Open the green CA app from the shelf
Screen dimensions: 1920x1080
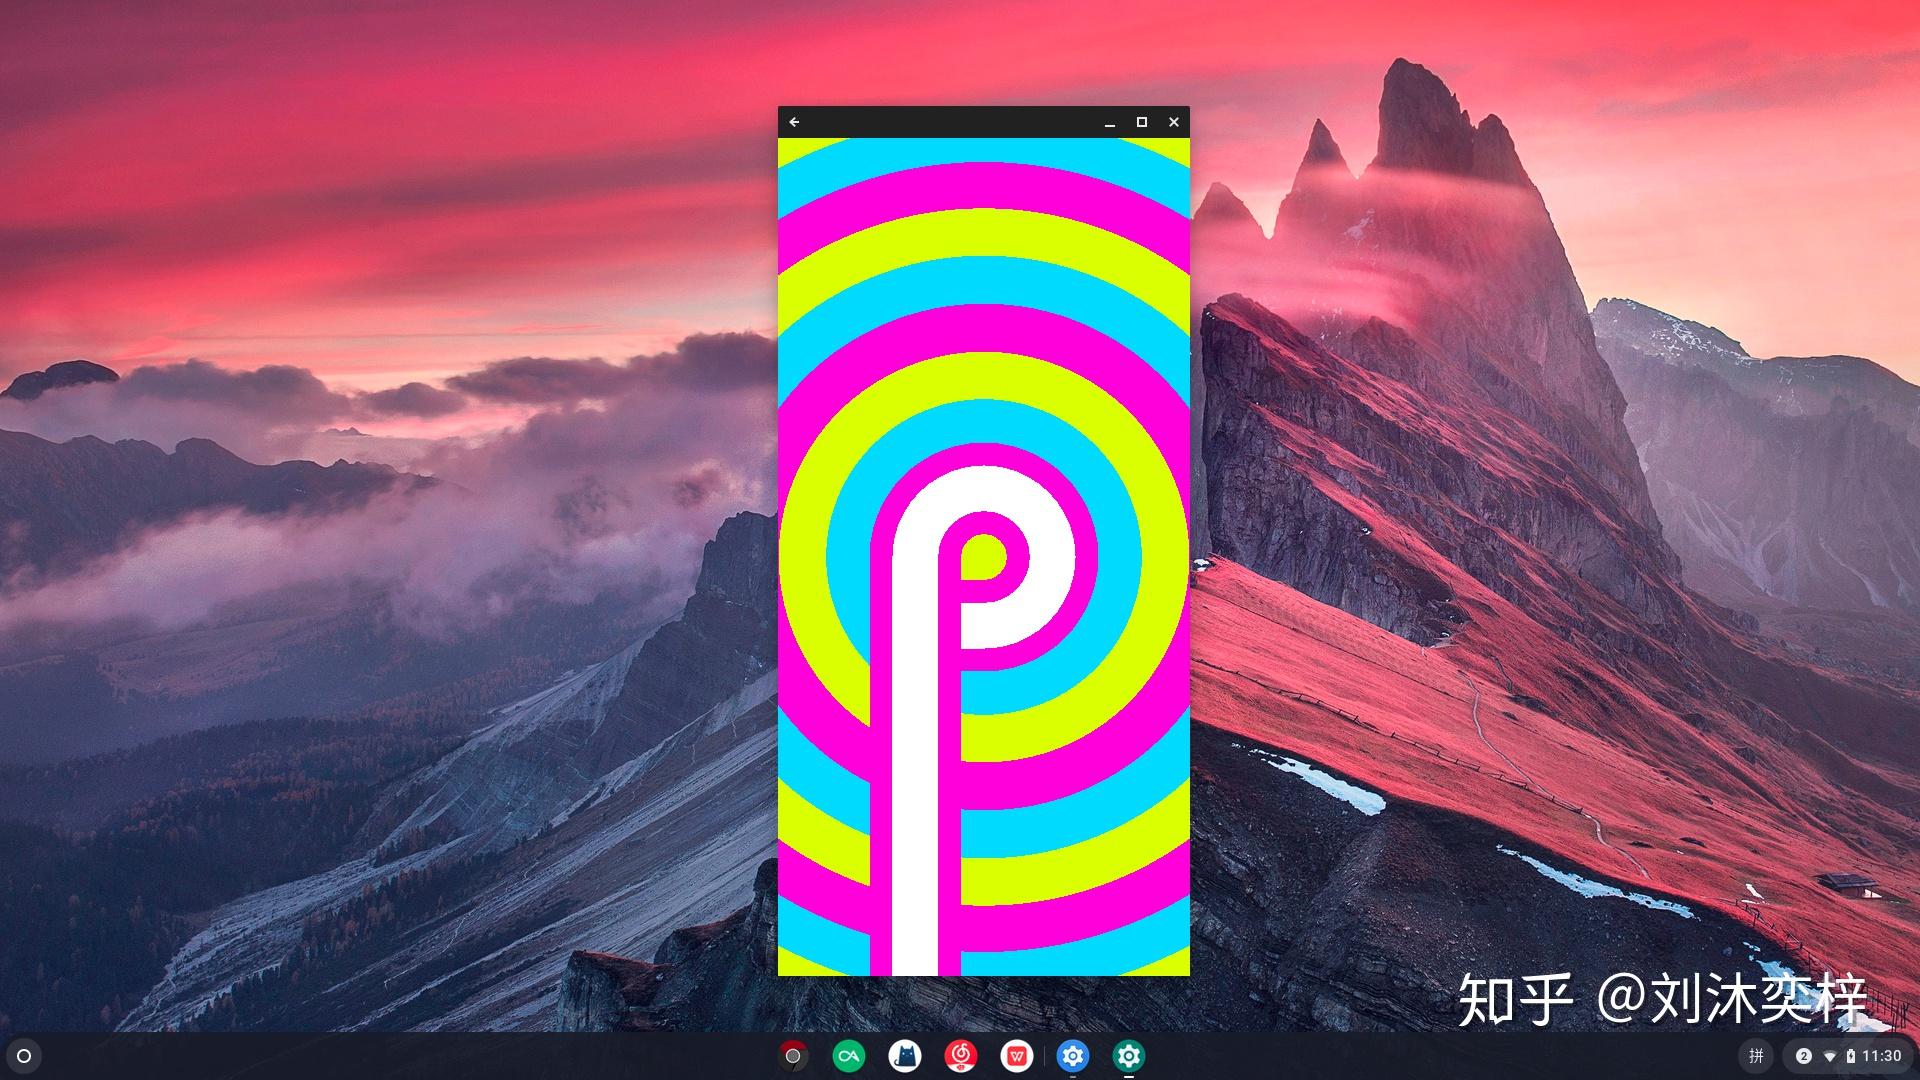click(x=848, y=1055)
